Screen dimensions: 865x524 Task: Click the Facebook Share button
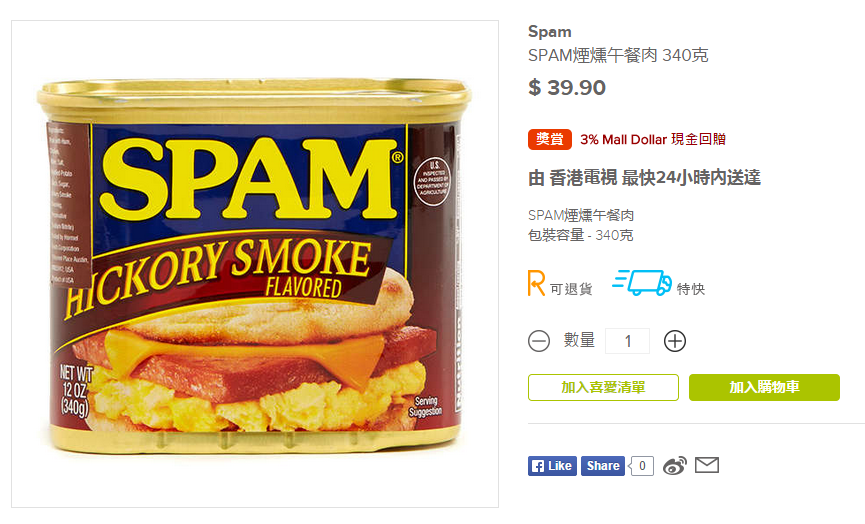click(x=602, y=466)
